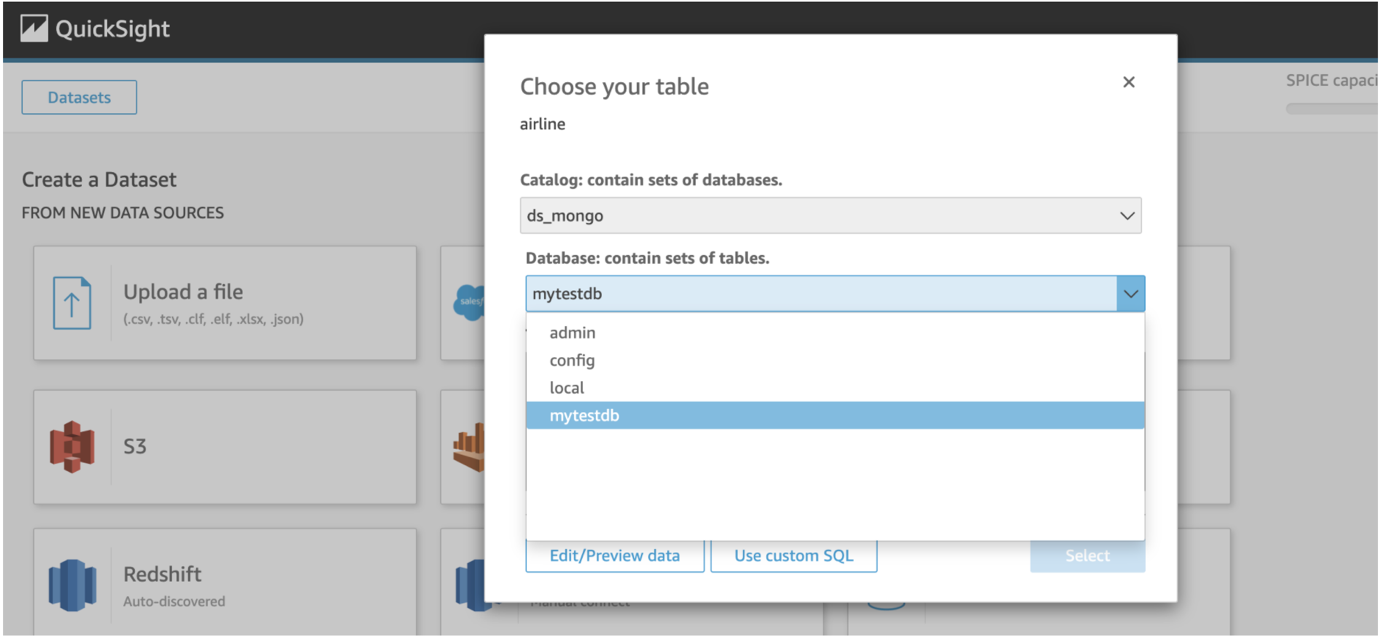Screen dimensions: 1381x642
Task: Click the Upload a file card title
Action: 183,292
